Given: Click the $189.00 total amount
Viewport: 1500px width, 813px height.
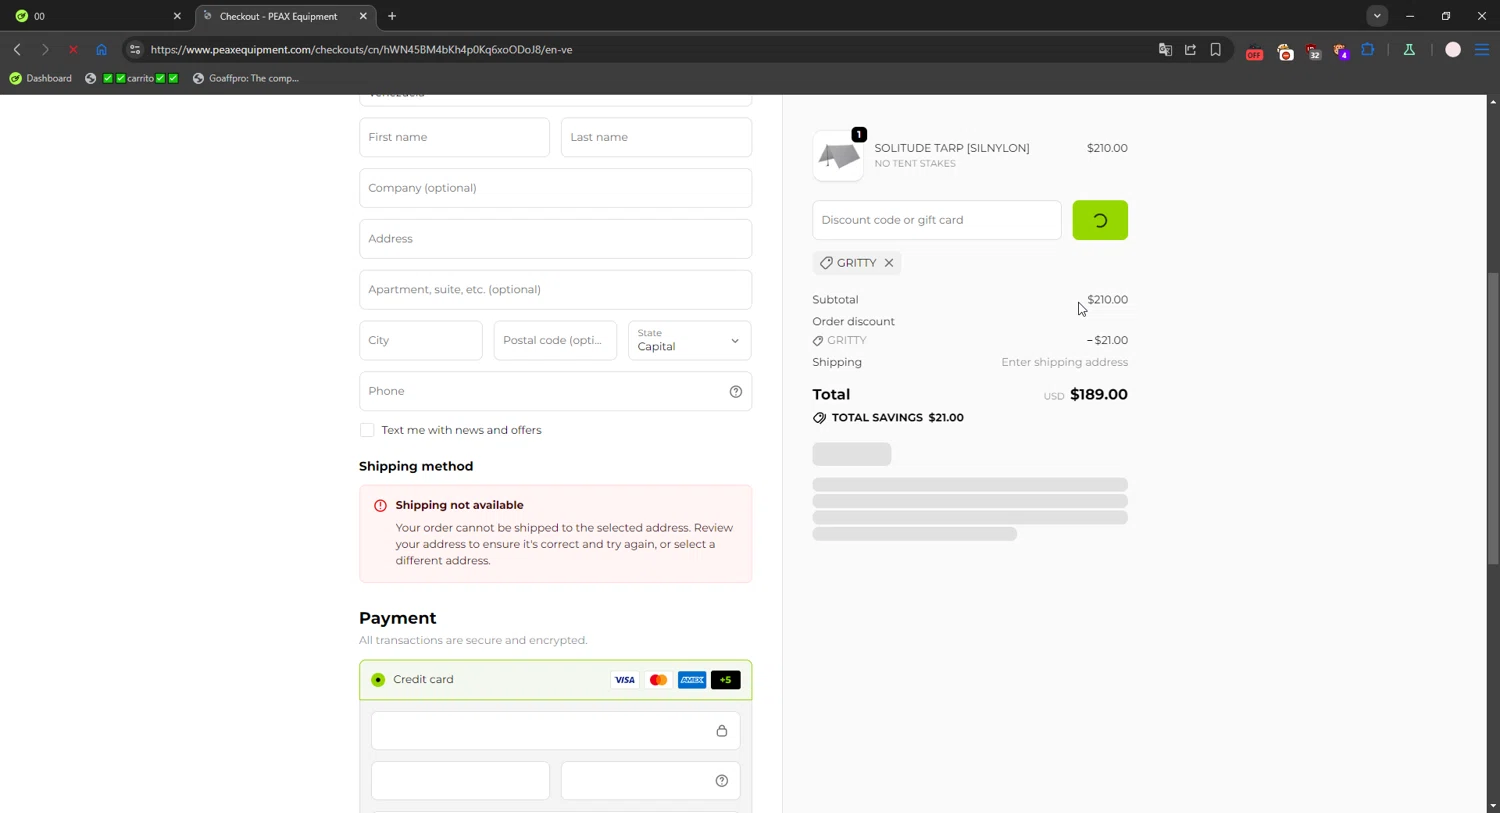Looking at the screenshot, I should (1099, 395).
